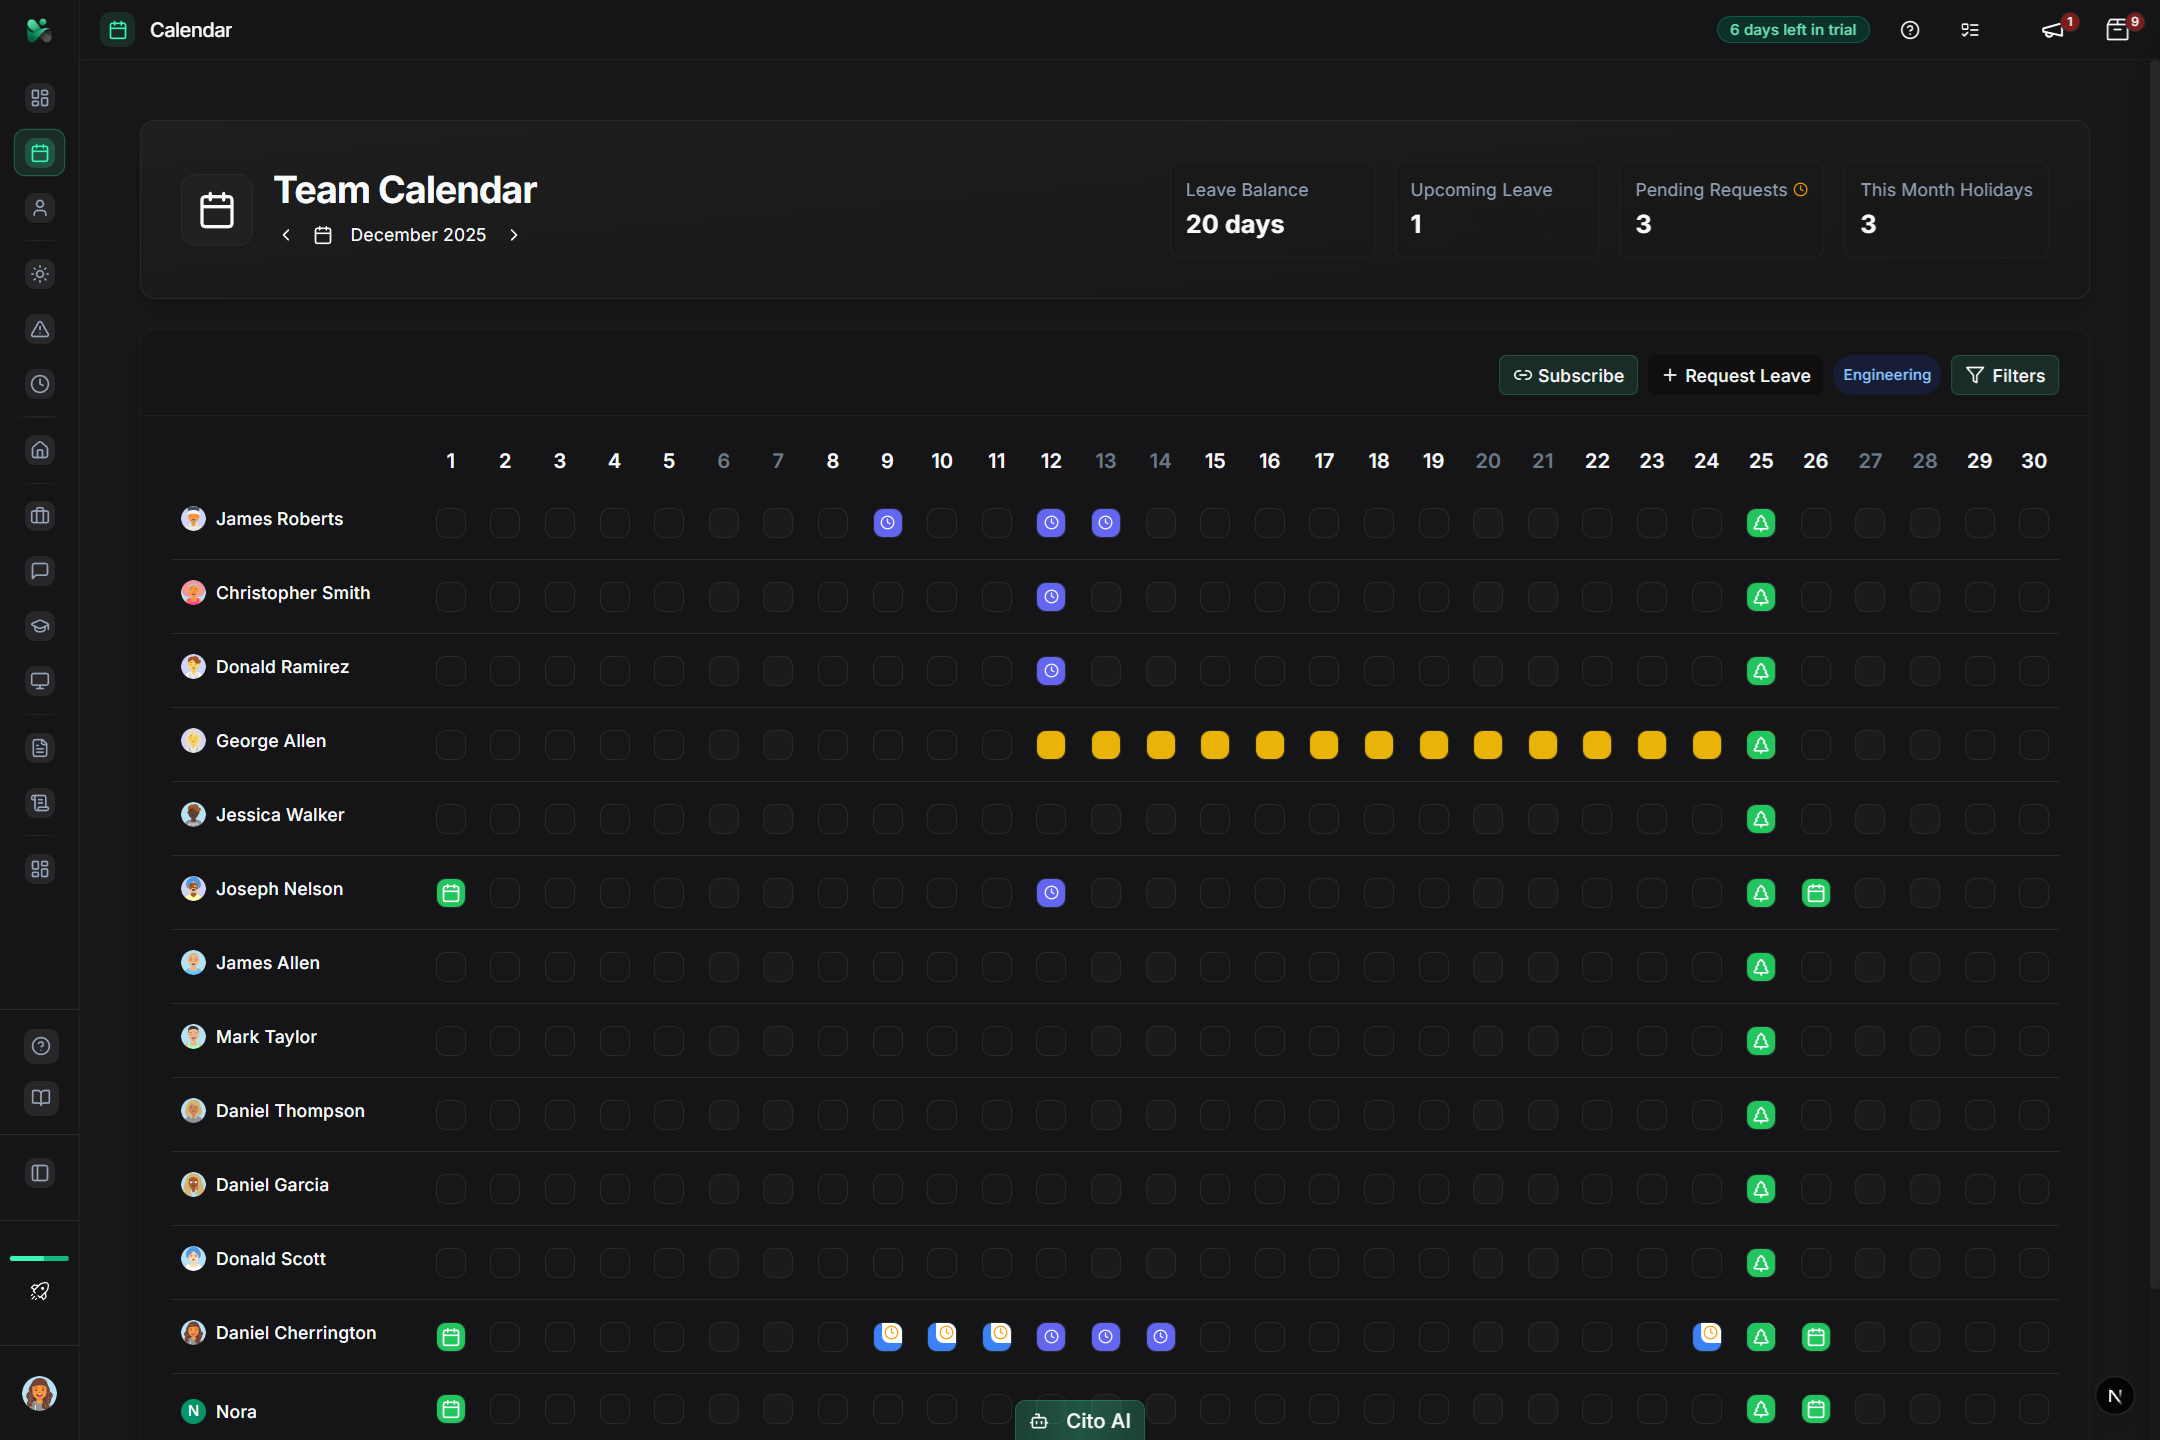Toggle Joseph Nelson's green marker on December 1
This screenshot has height=1440, width=2160.
[451, 893]
